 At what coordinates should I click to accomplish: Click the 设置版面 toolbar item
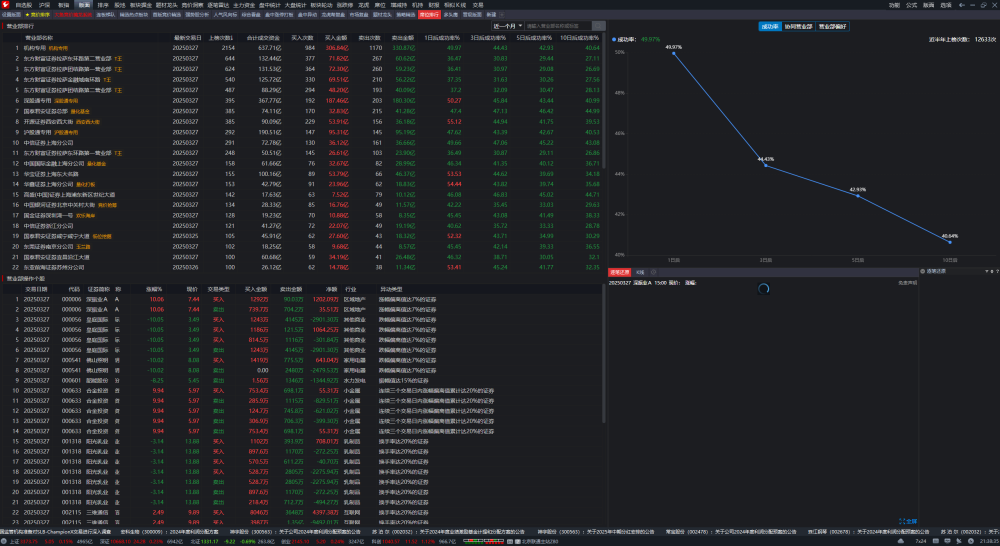11,14
